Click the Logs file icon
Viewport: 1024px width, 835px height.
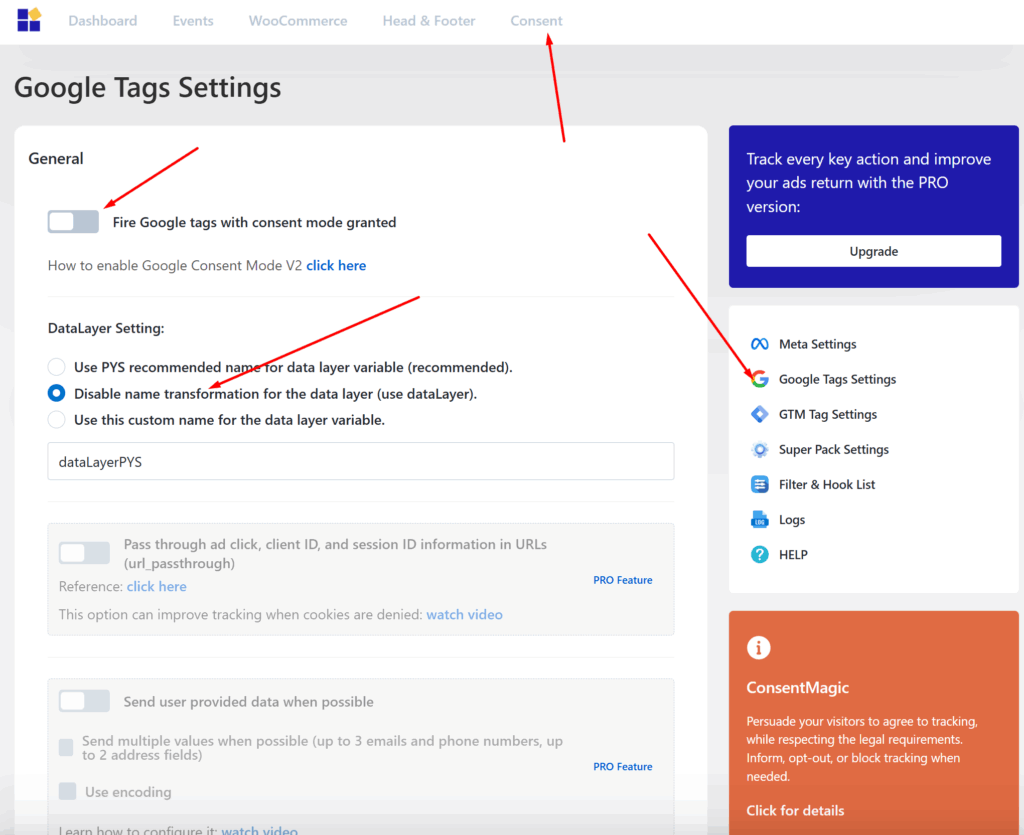click(760, 520)
